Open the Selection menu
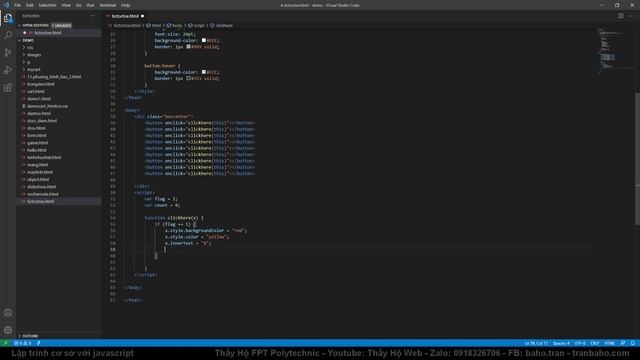The height and width of the screenshot is (360, 640). tap(47, 5)
